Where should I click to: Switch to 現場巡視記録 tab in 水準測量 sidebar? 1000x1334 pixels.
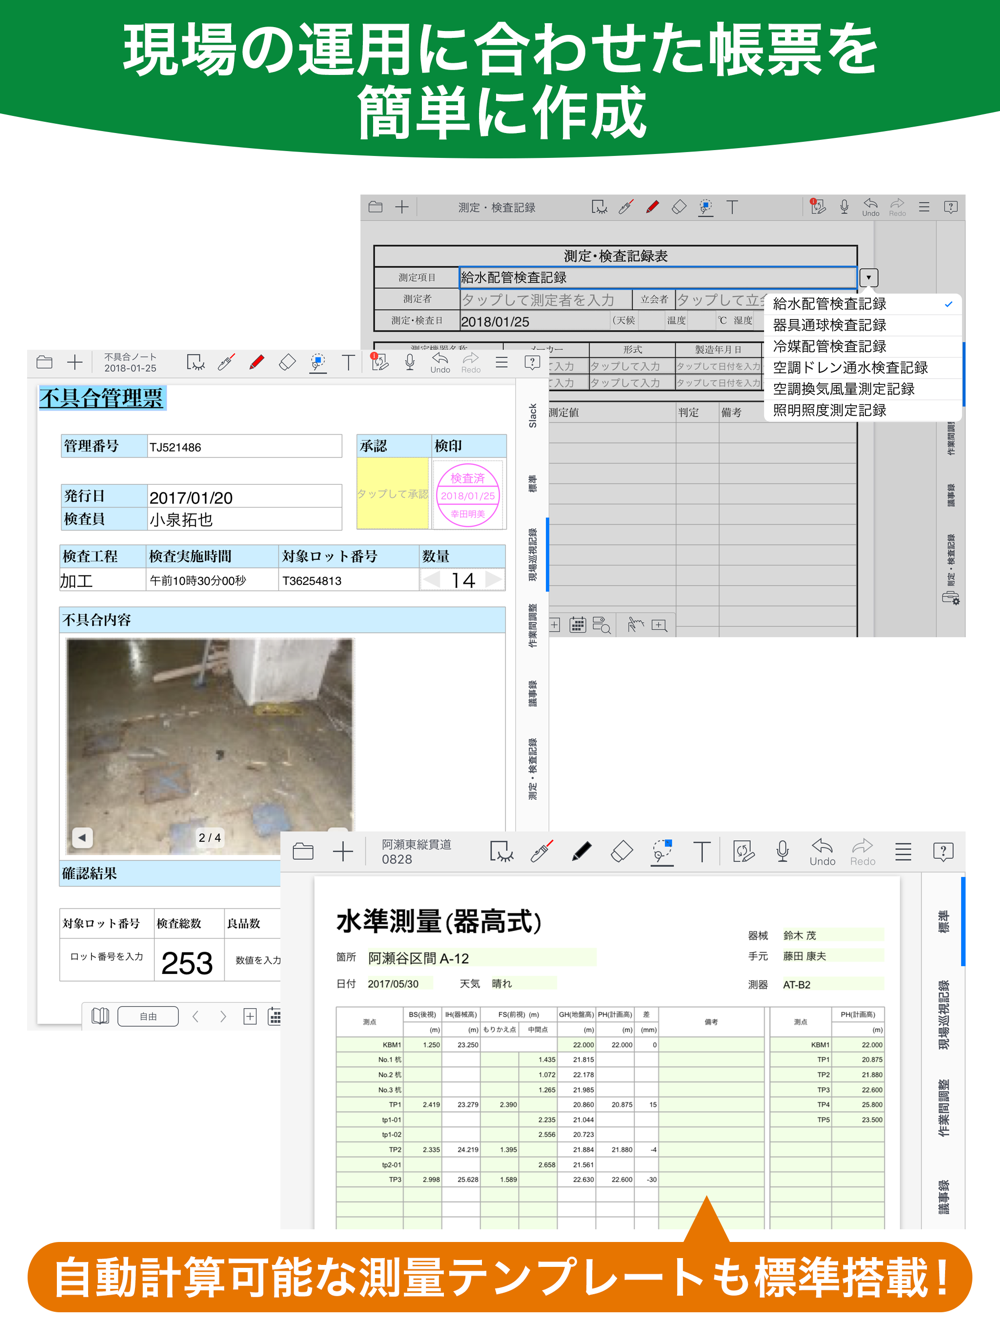pyautogui.click(x=943, y=1014)
